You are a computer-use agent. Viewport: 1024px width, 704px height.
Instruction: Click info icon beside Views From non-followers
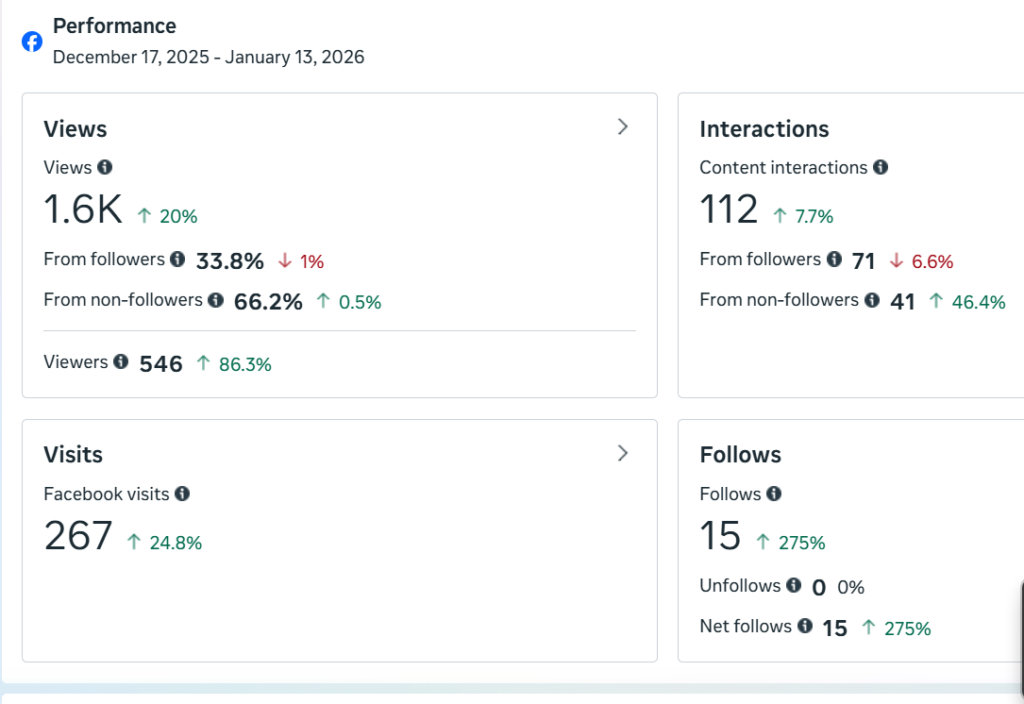[215, 300]
